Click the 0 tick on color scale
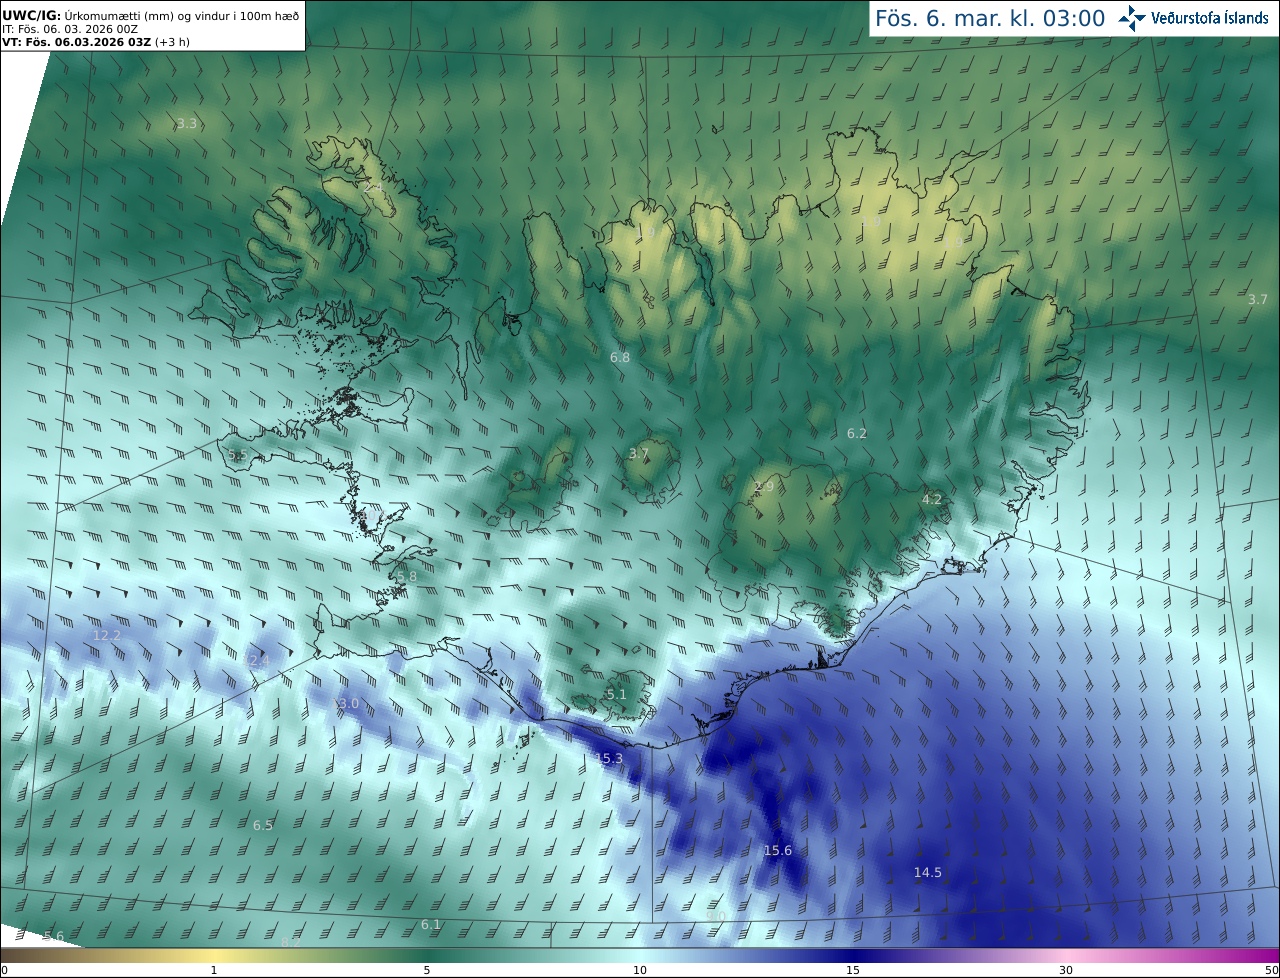The image size is (1280, 978). pos(4,970)
